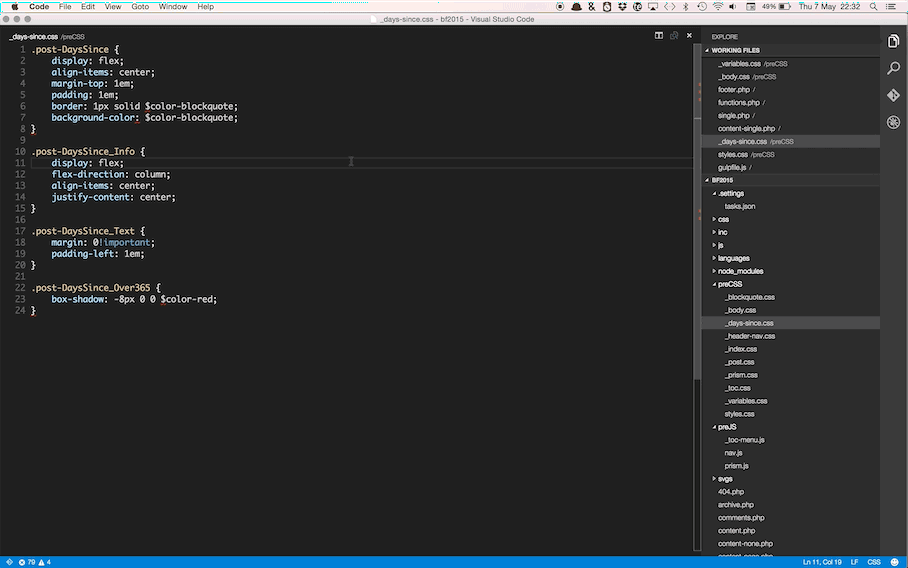Open the Git view in the activity bar
This screenshot has width=908, height=568.
pos(893,95)
